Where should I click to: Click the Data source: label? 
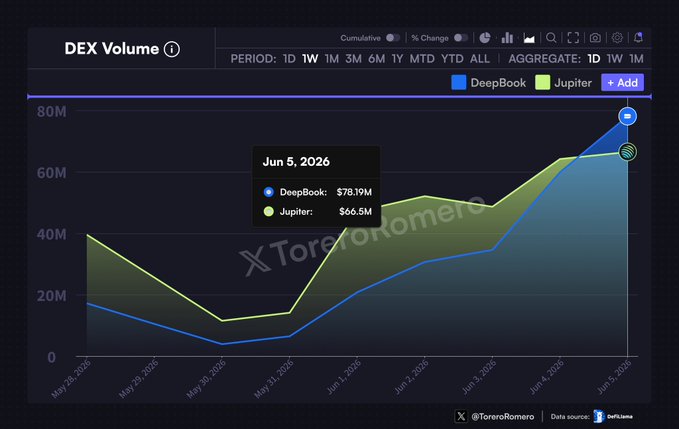click(x=570, y=416)
